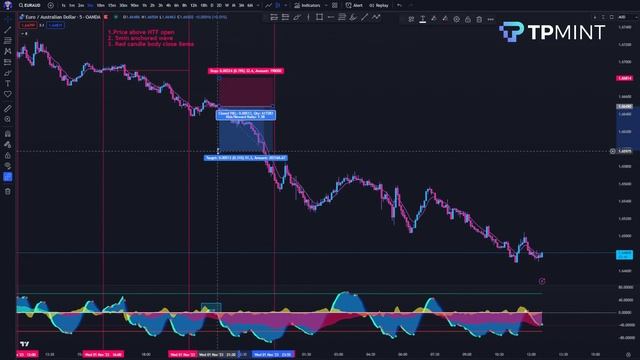The width and height of the screenshot is (640, 360).
Task: Select horizontal line in favorites toolbar
Action: 331,17
